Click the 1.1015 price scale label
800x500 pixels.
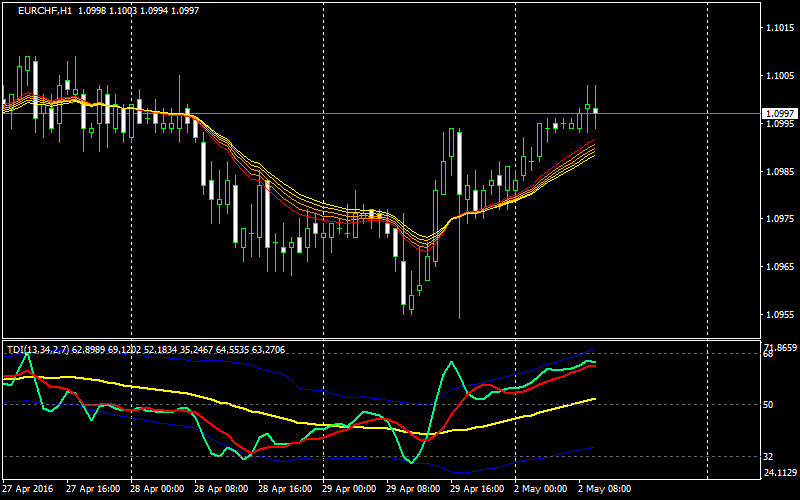point(779,28)
